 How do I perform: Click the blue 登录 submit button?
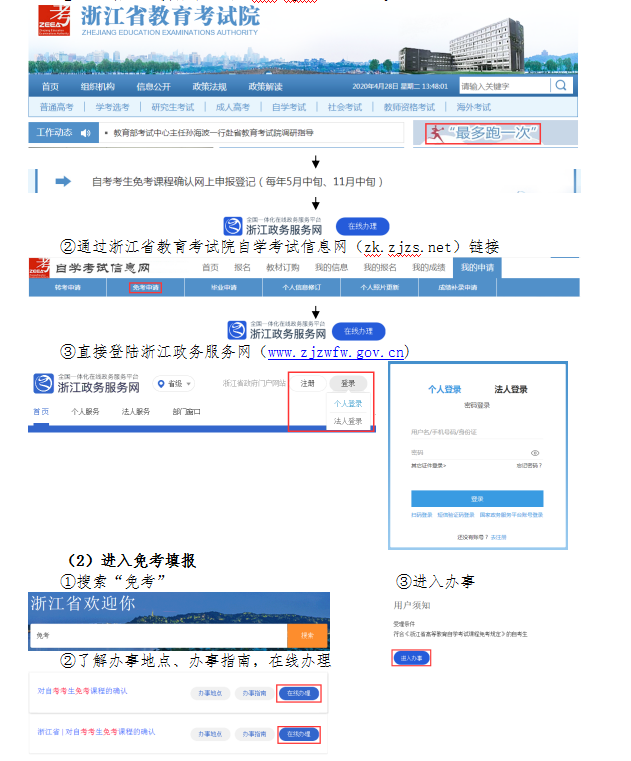click(477, 498)
